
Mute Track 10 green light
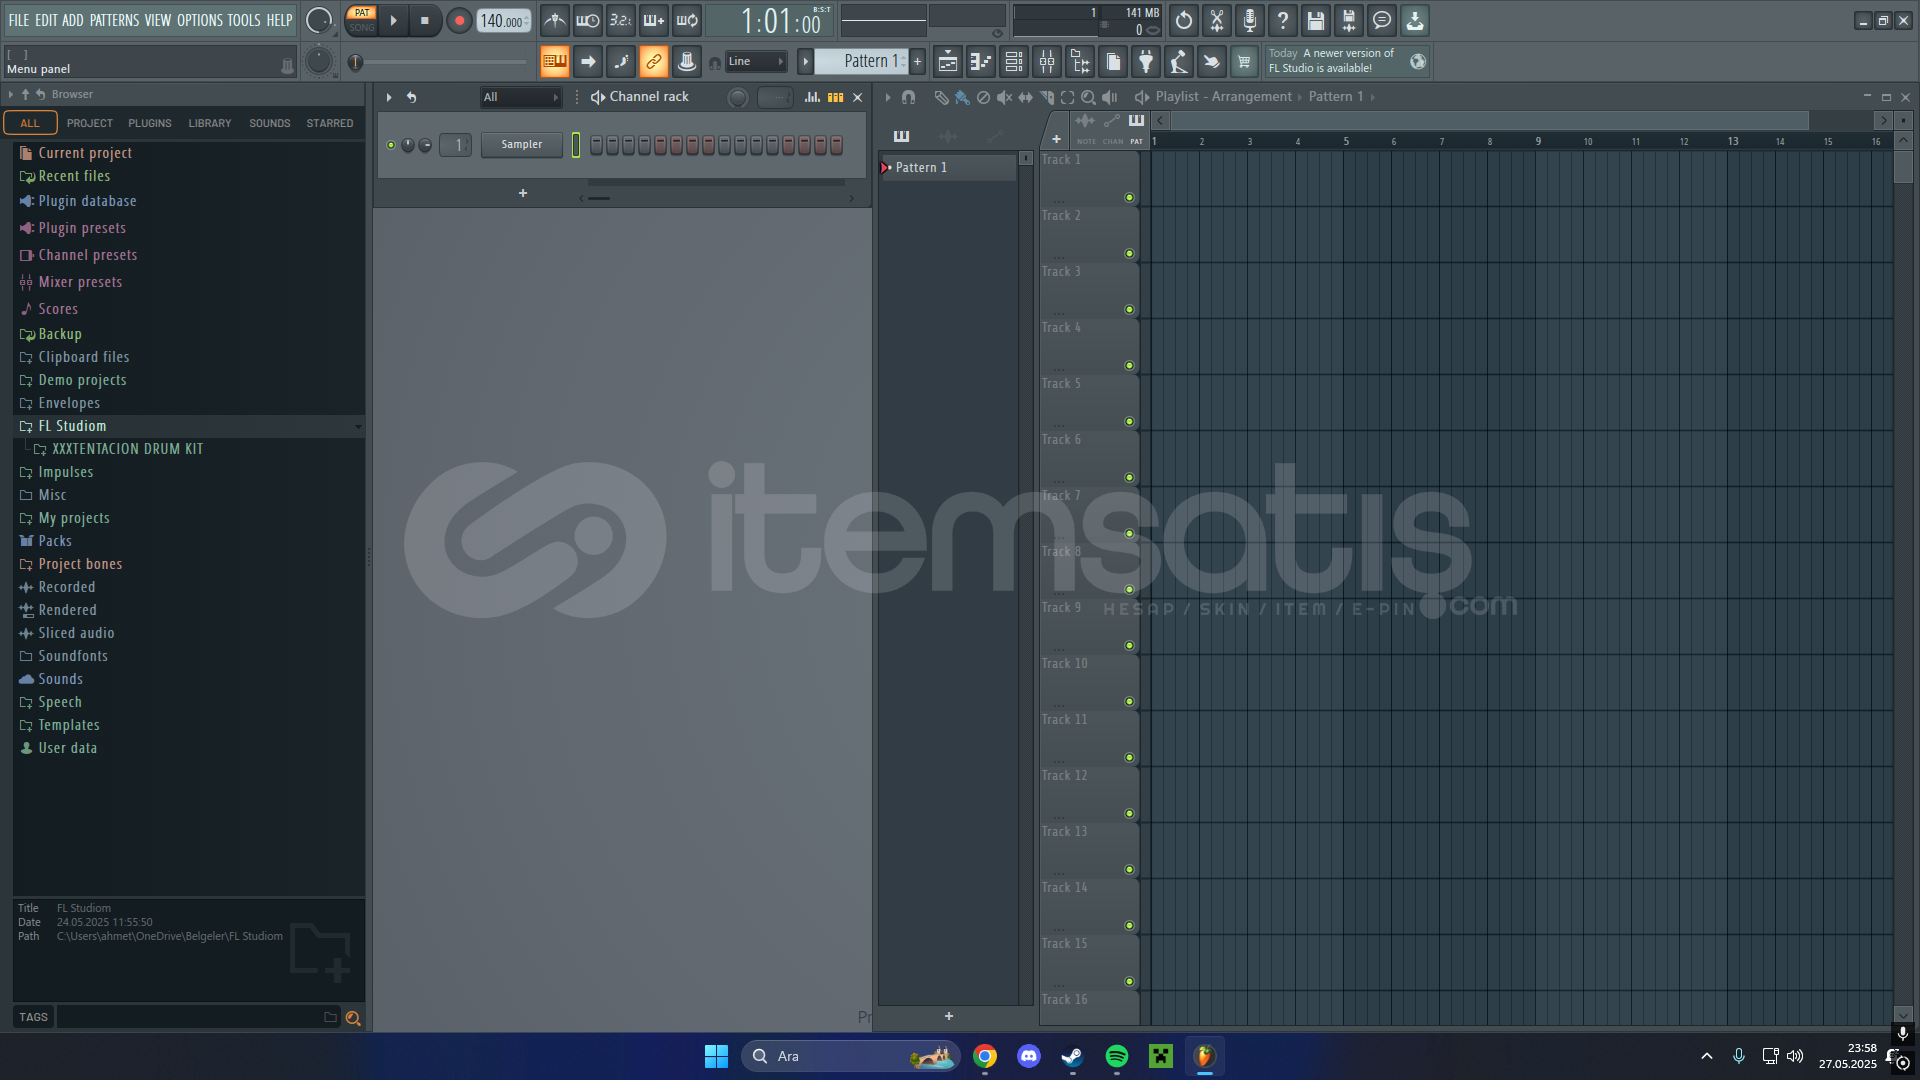[x=1129, y=702]
